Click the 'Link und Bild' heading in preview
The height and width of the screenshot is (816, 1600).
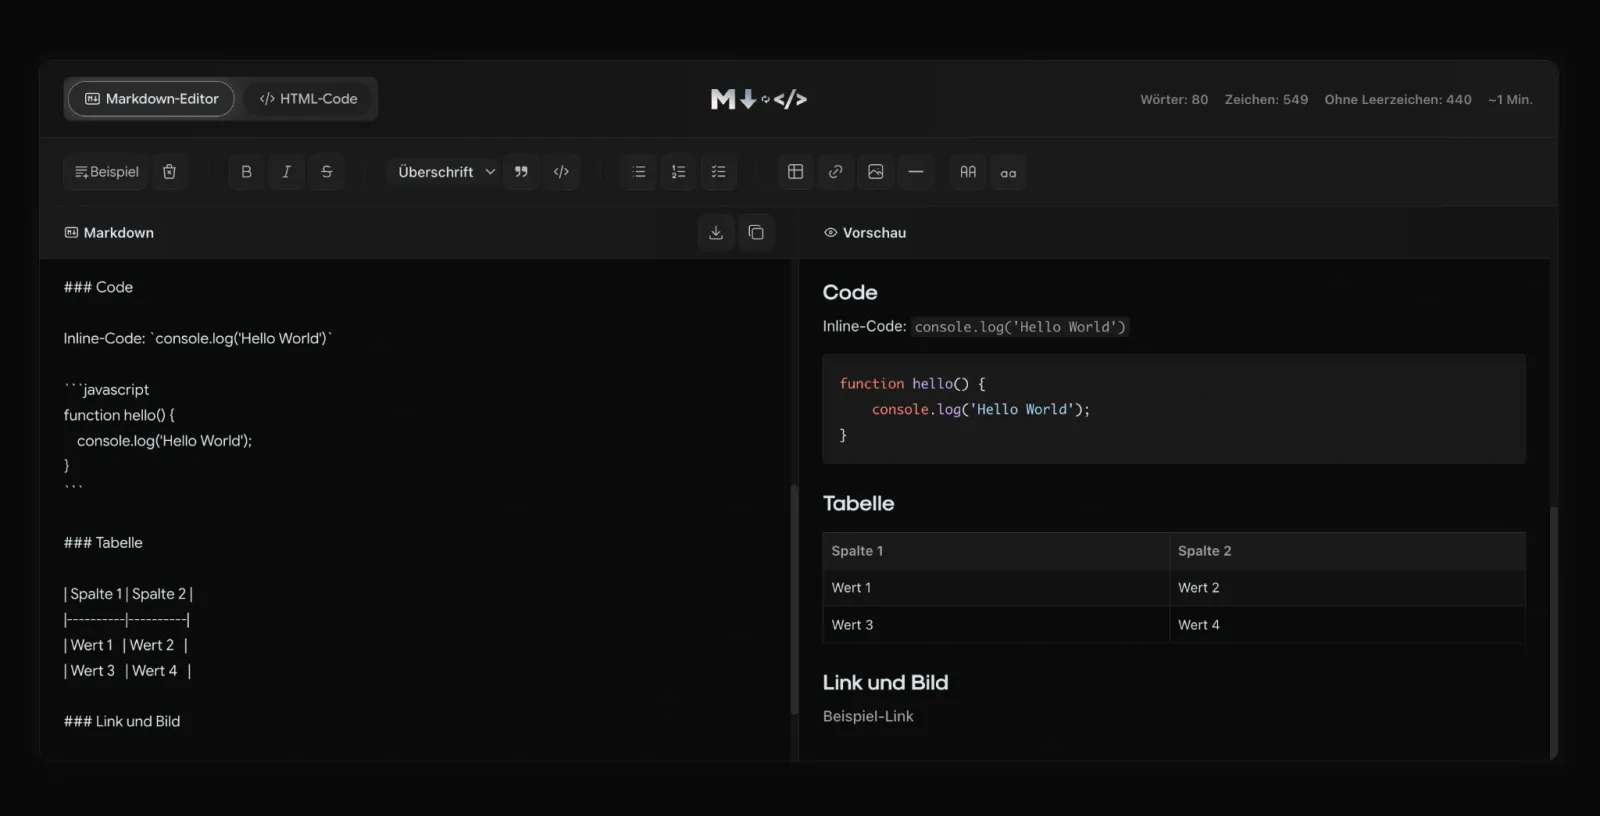point(885,682)
